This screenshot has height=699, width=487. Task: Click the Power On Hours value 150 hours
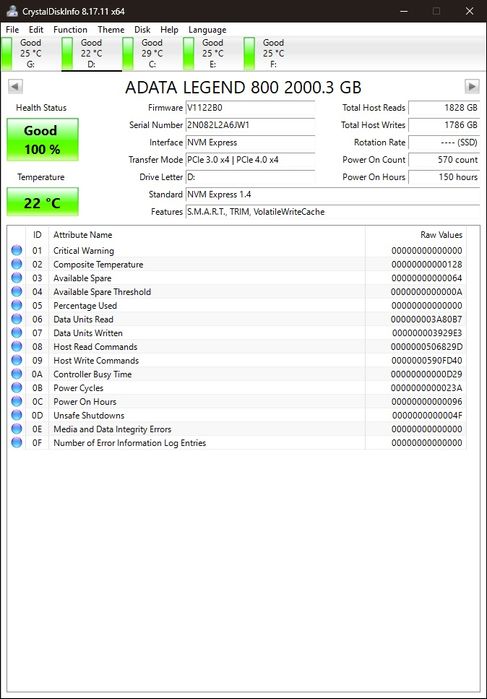[444, 177]
